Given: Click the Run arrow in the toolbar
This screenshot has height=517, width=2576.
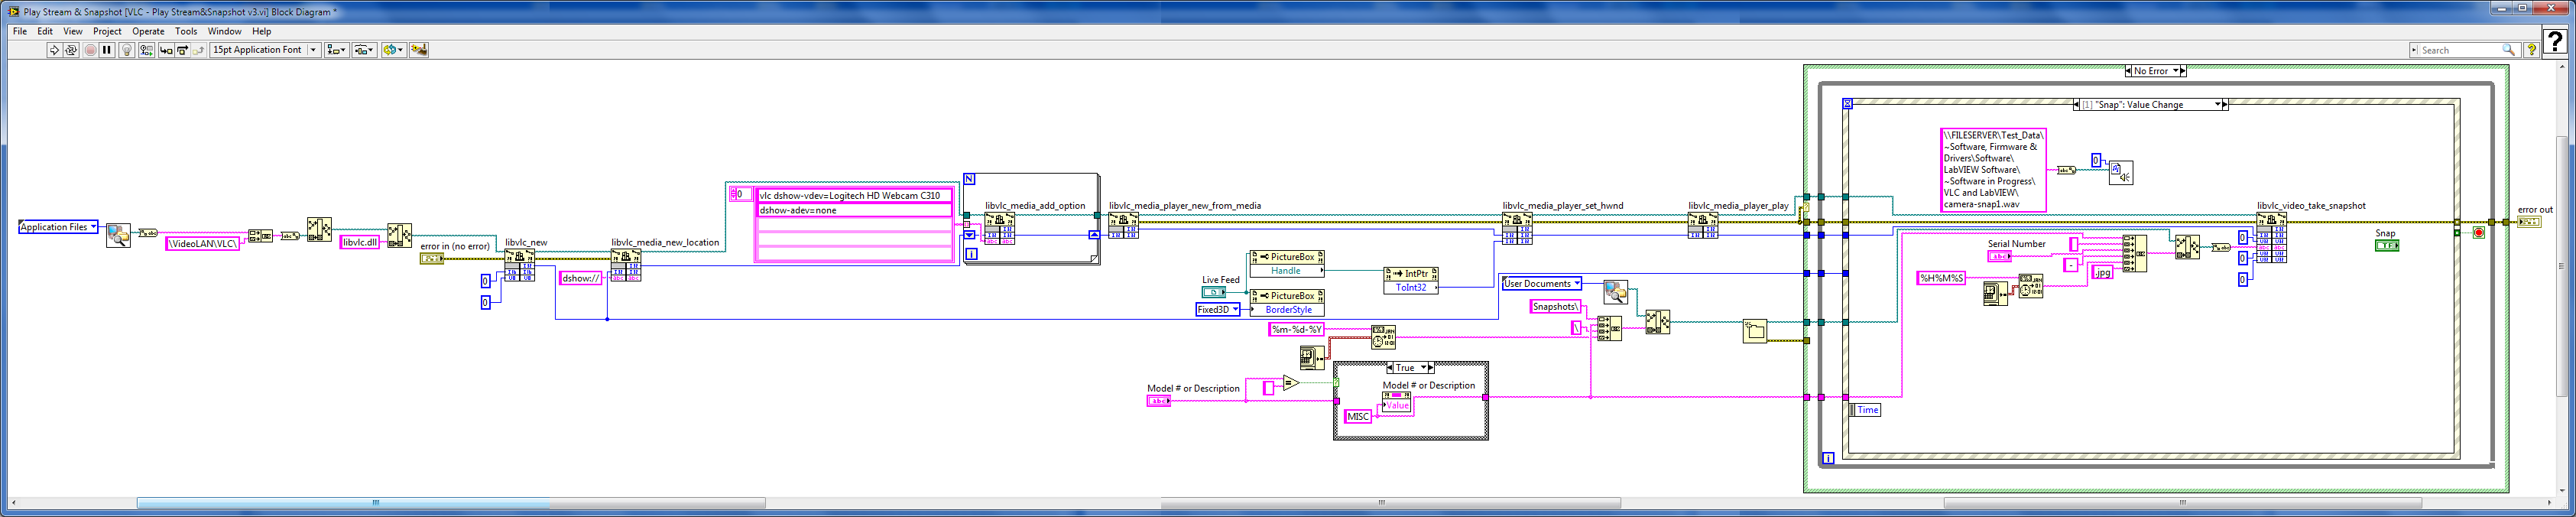Looking at the screenshot, I should pyautogui.click(x=54, y=50).
